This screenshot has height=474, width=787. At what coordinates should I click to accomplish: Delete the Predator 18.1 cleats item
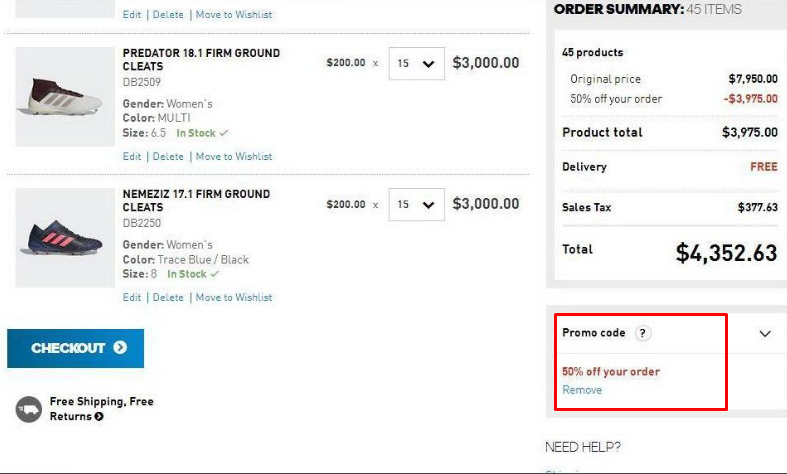coord(168,157)
